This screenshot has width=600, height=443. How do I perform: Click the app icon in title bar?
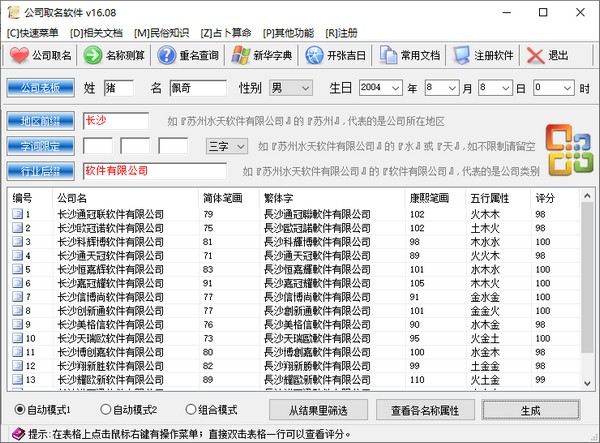14,12
